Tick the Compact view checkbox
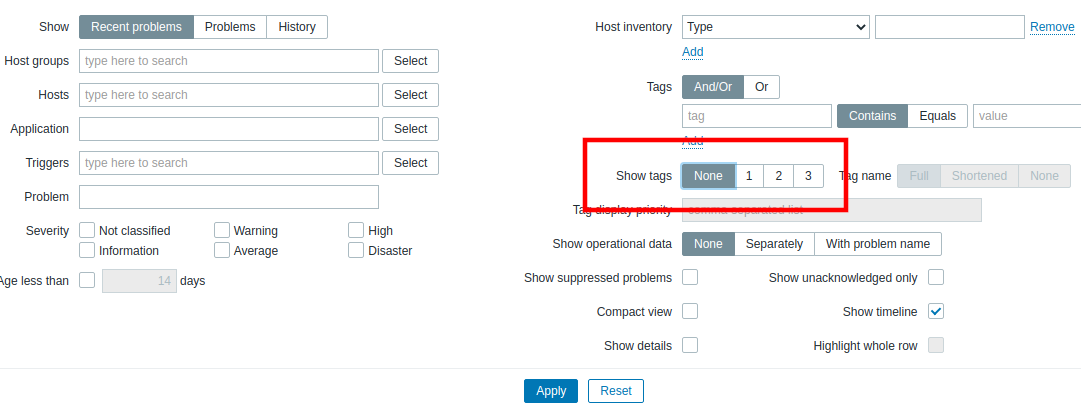The image size is (1081, 412). (690, 312)
